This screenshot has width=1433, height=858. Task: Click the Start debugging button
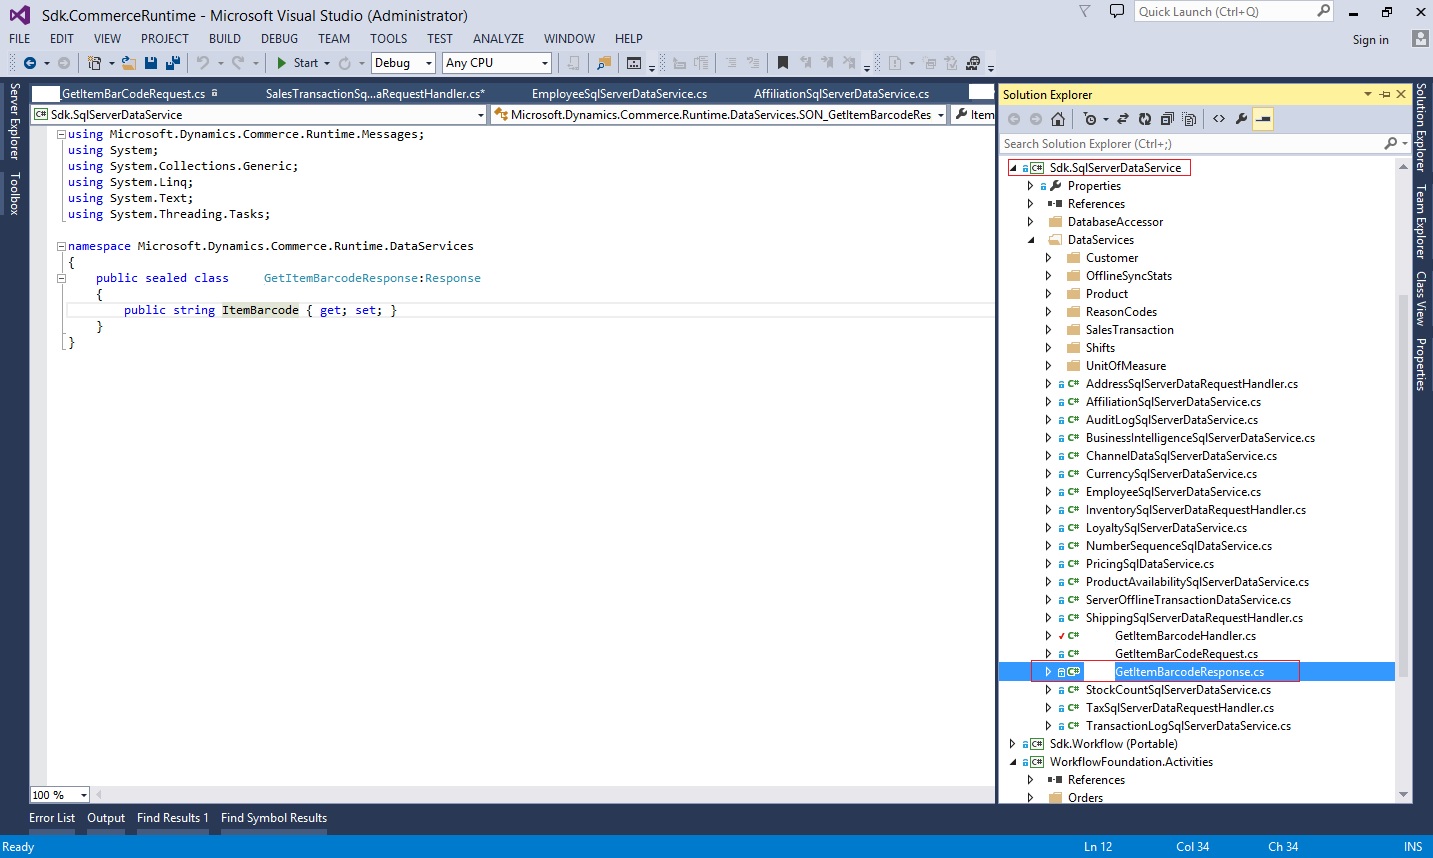coord(297,63)
